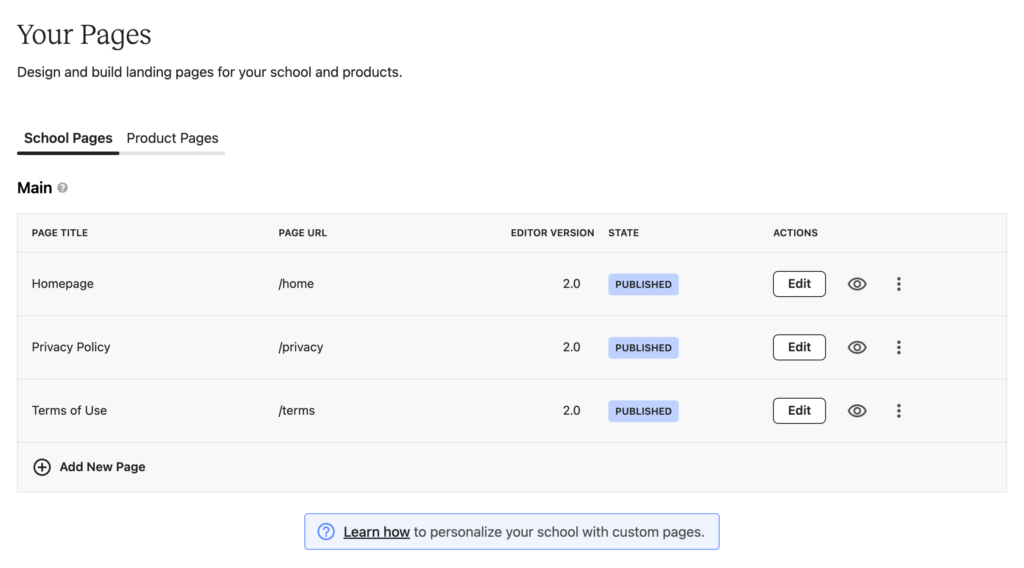Click the 2.0 editor version in Homepage row
The image size is (1024, 568).
point(571,284)
